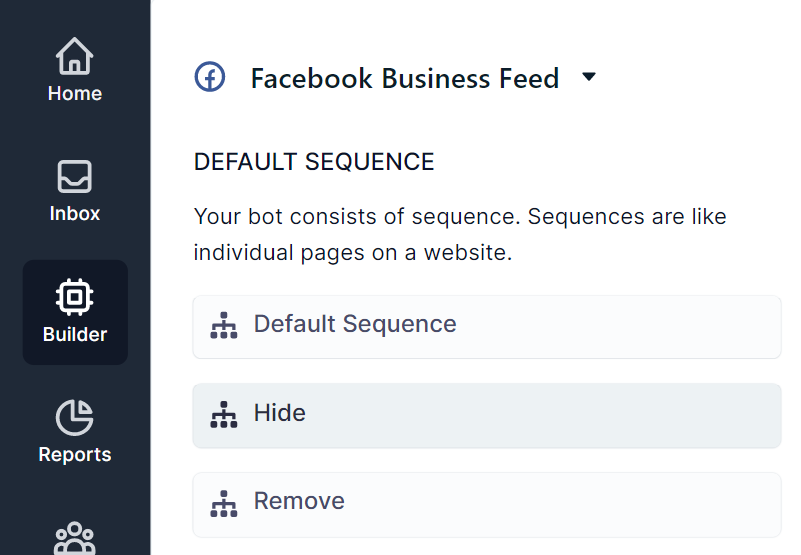Screen dimensions: 801x555
Task: Expand the Facebook Business Feed dropdown arrow
Action: [589, 77]
